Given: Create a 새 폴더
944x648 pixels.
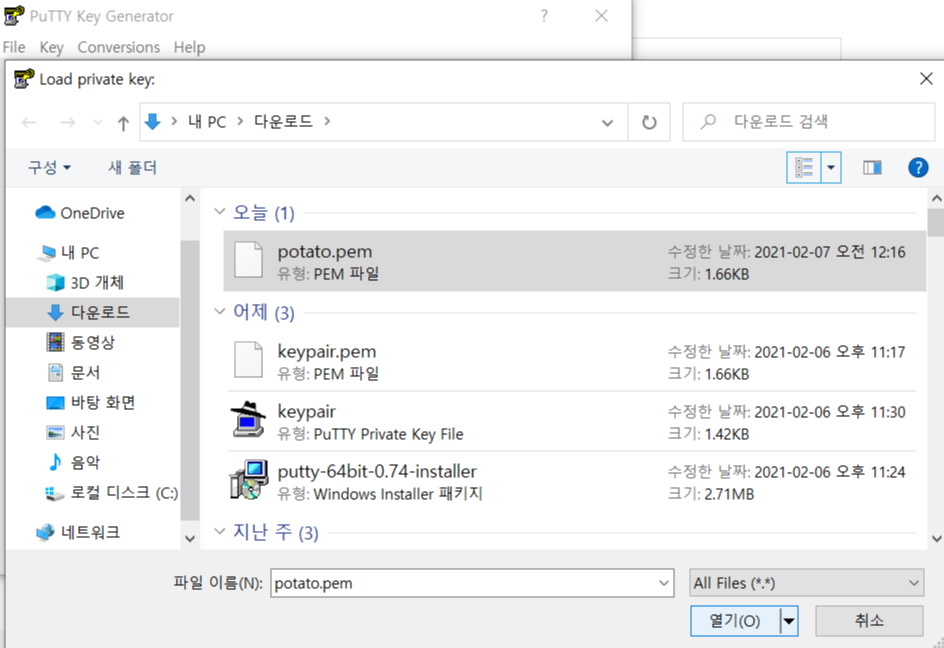Looking at the screenshot, I should coord(132,167).
